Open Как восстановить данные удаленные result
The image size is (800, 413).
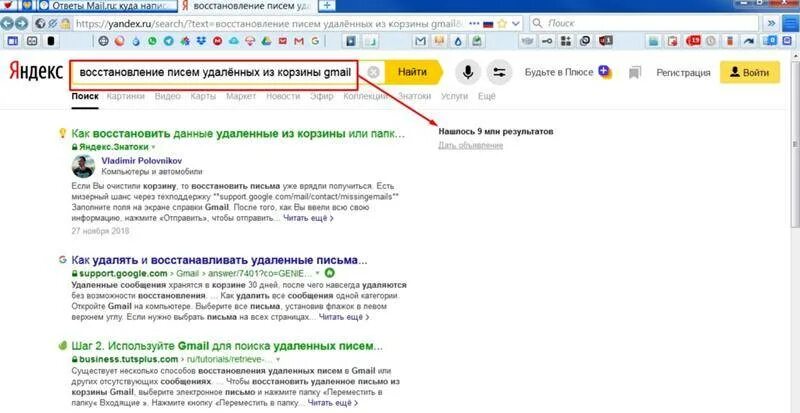coord(238,134)
